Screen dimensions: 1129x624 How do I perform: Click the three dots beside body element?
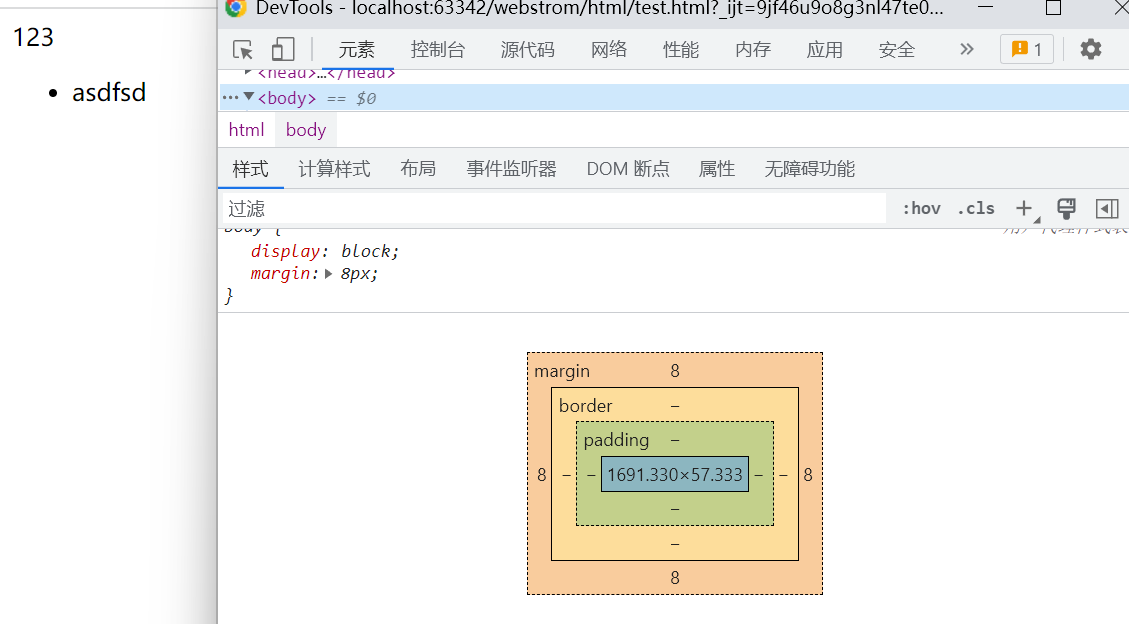pos(230,98)
